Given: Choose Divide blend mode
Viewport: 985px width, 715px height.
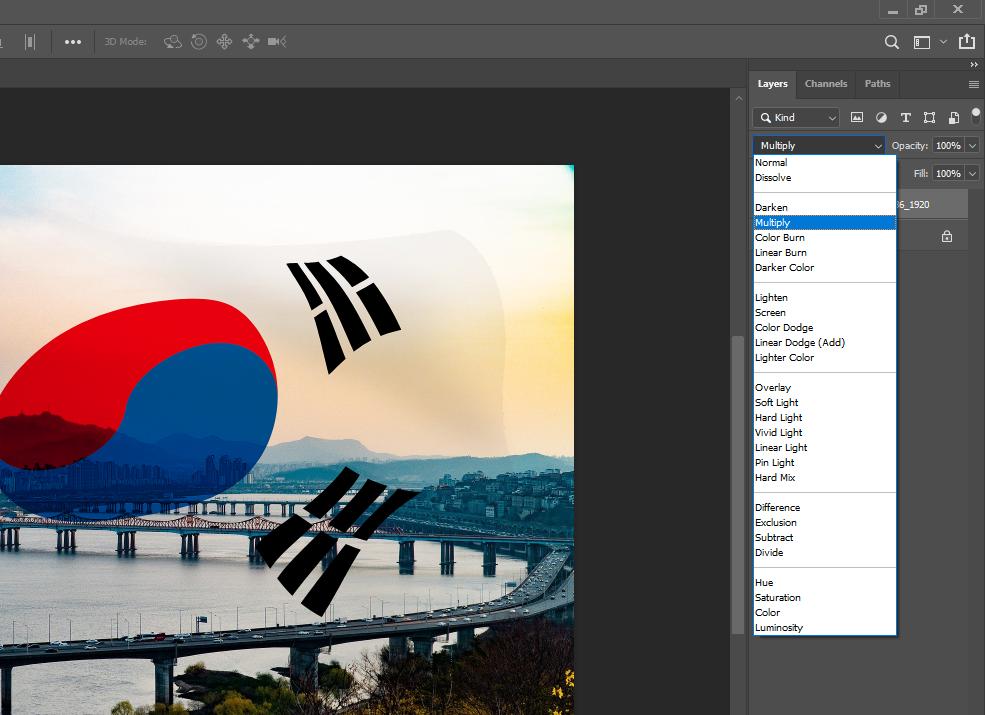Looking at the screenshot, I should pos(824,553).
